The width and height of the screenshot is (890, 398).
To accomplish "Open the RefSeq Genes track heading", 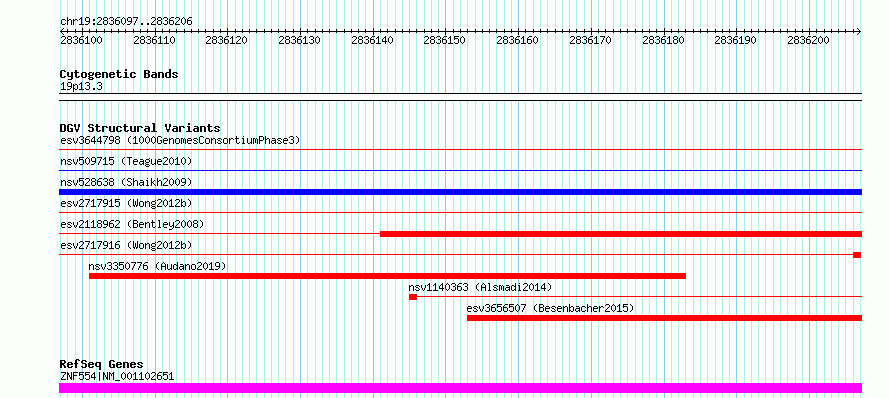I will coord(102,365).
